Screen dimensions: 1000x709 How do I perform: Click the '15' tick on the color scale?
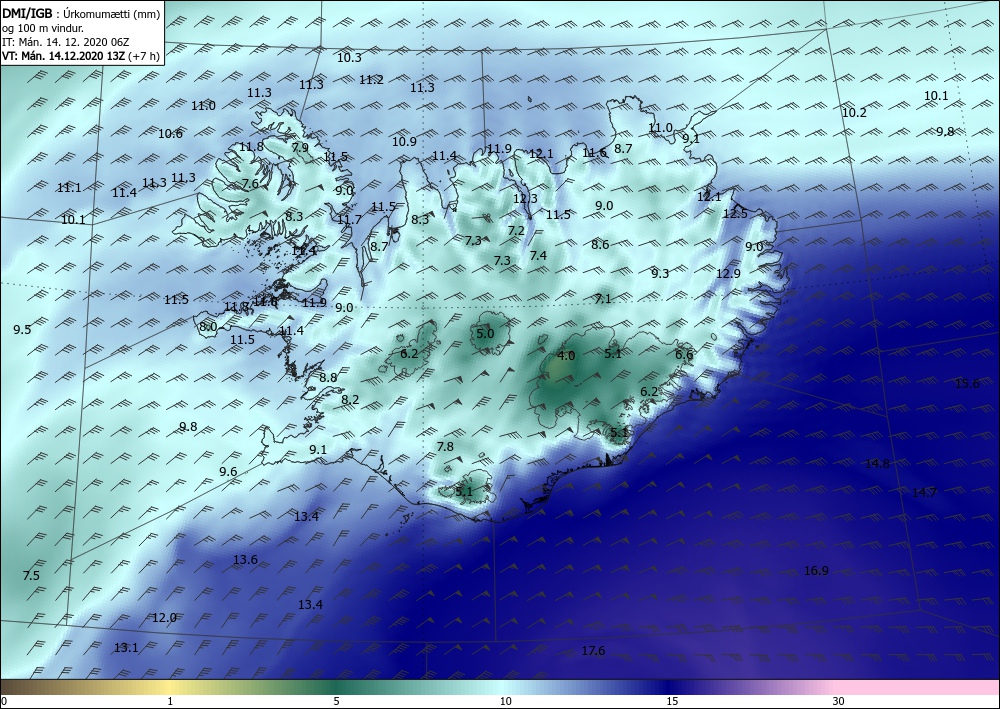672,702
